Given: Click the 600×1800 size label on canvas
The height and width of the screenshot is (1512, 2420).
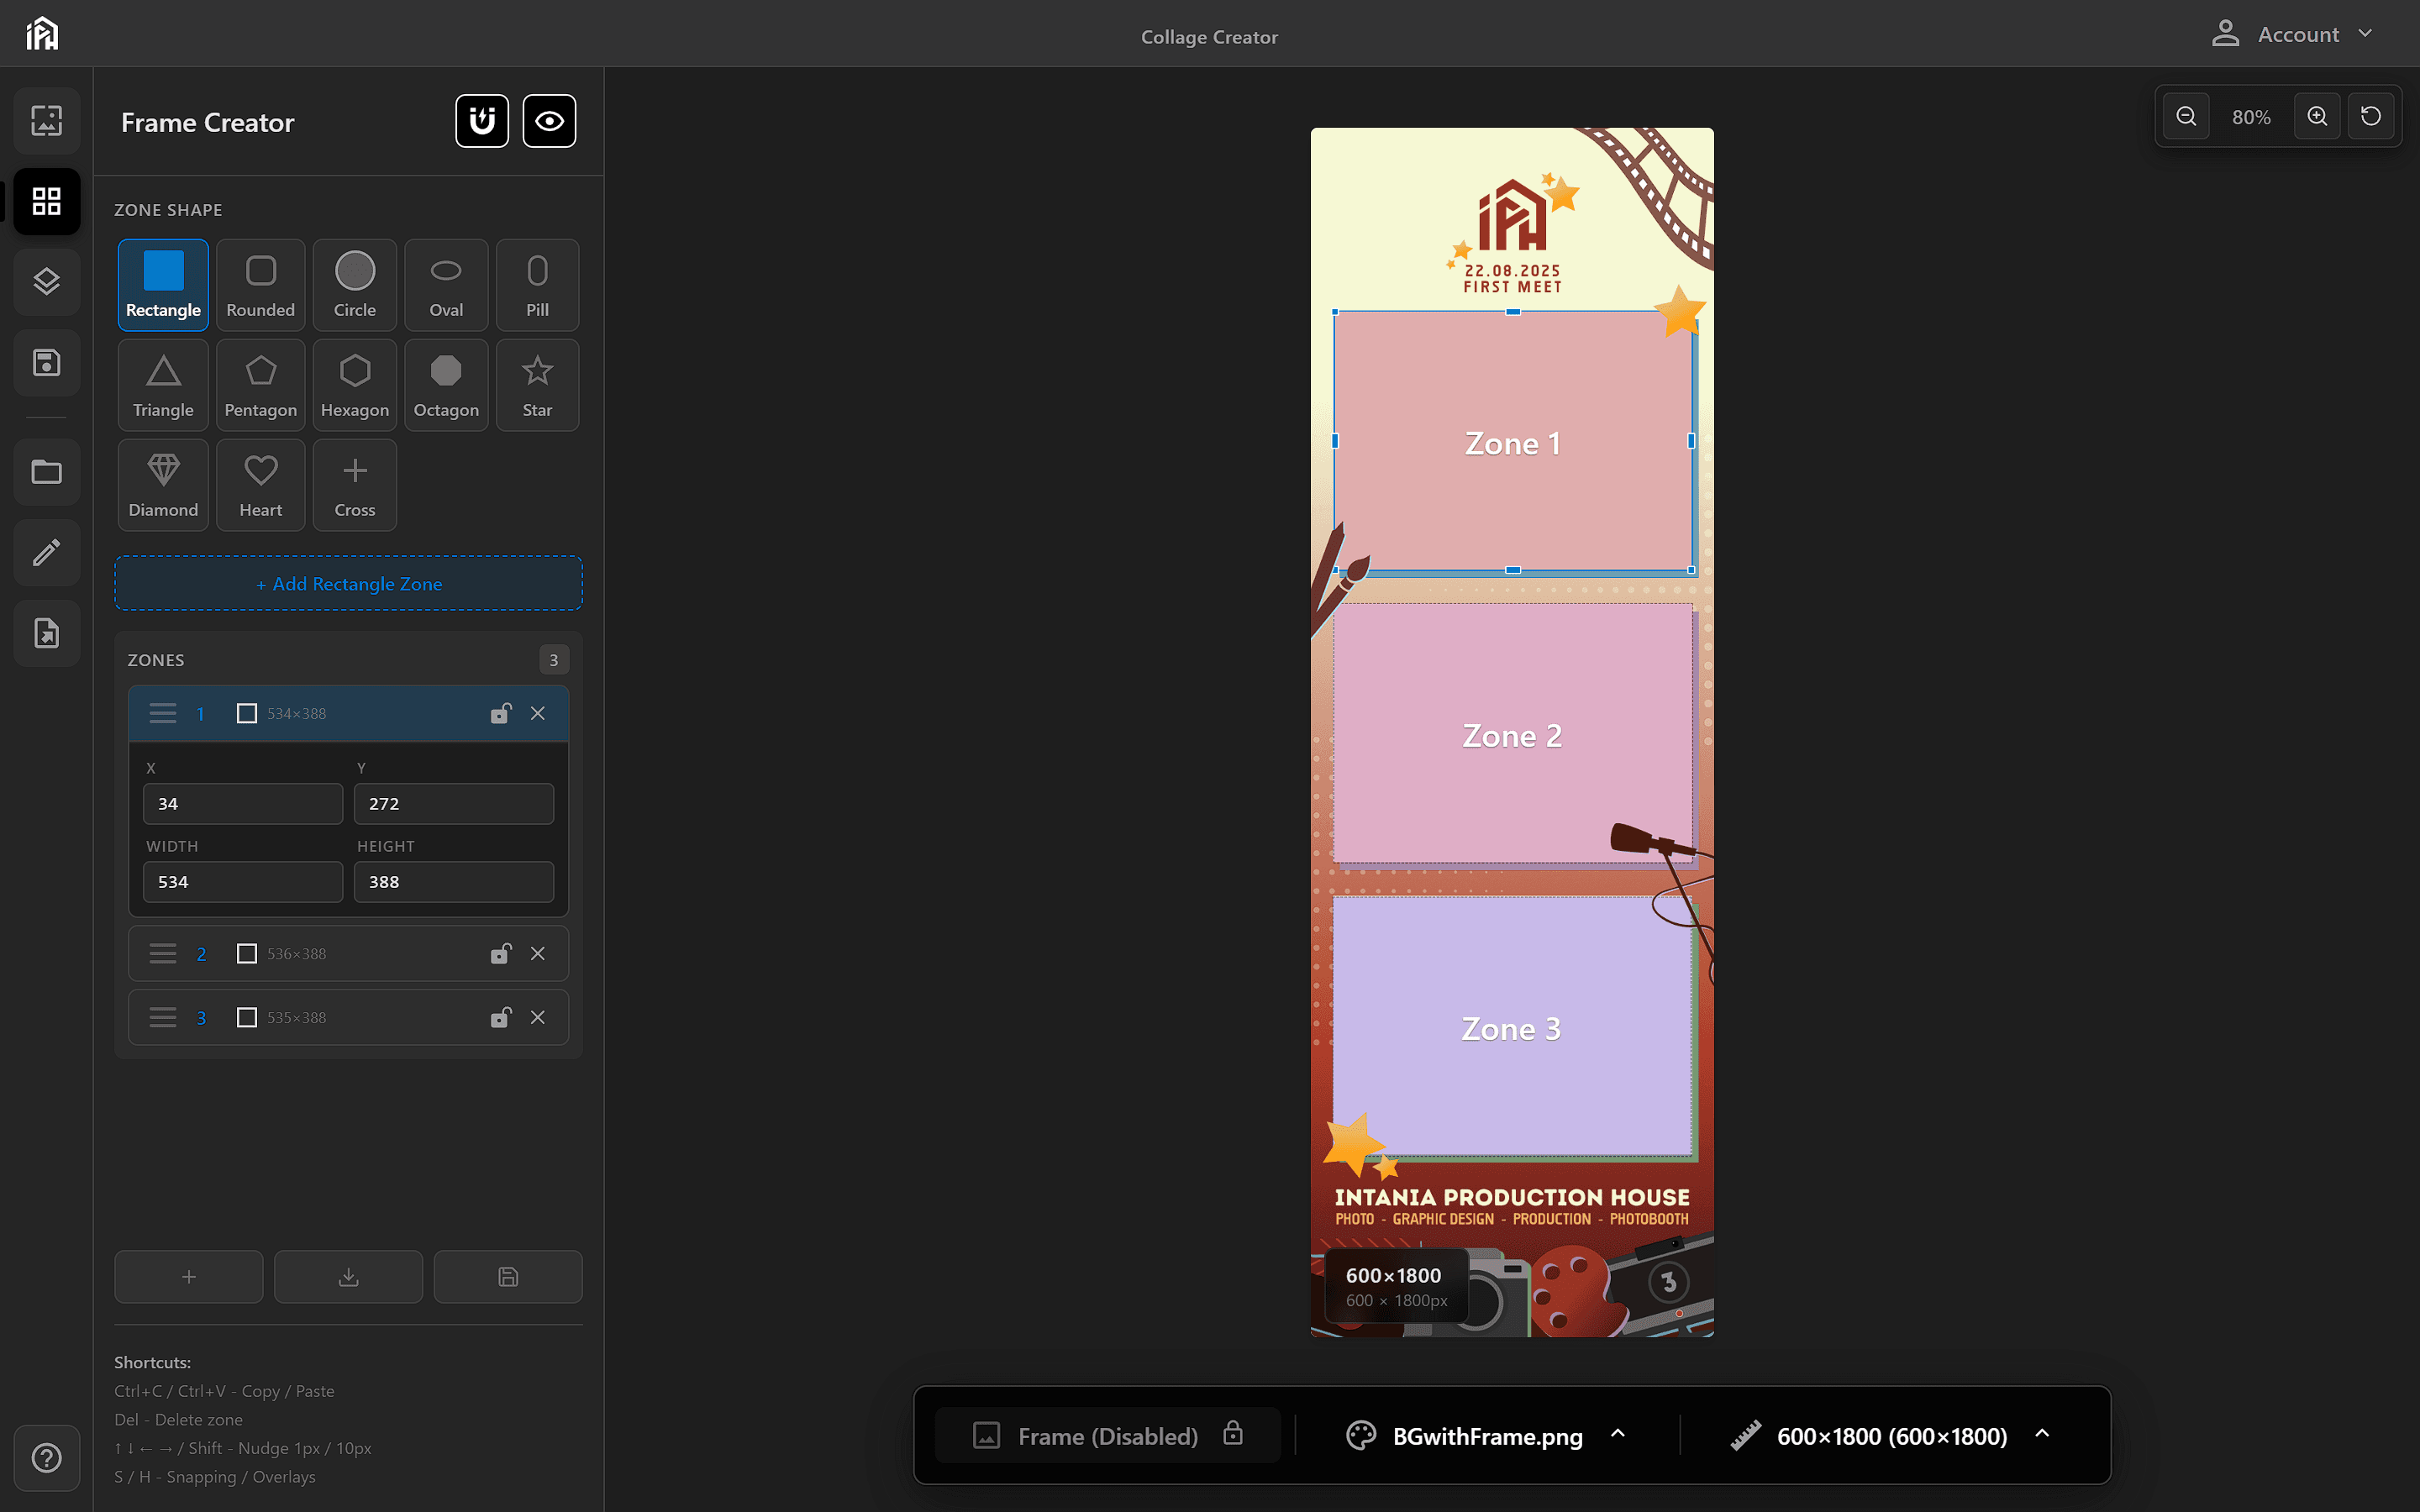Looking at the screenshot, I should 1396,1286.
